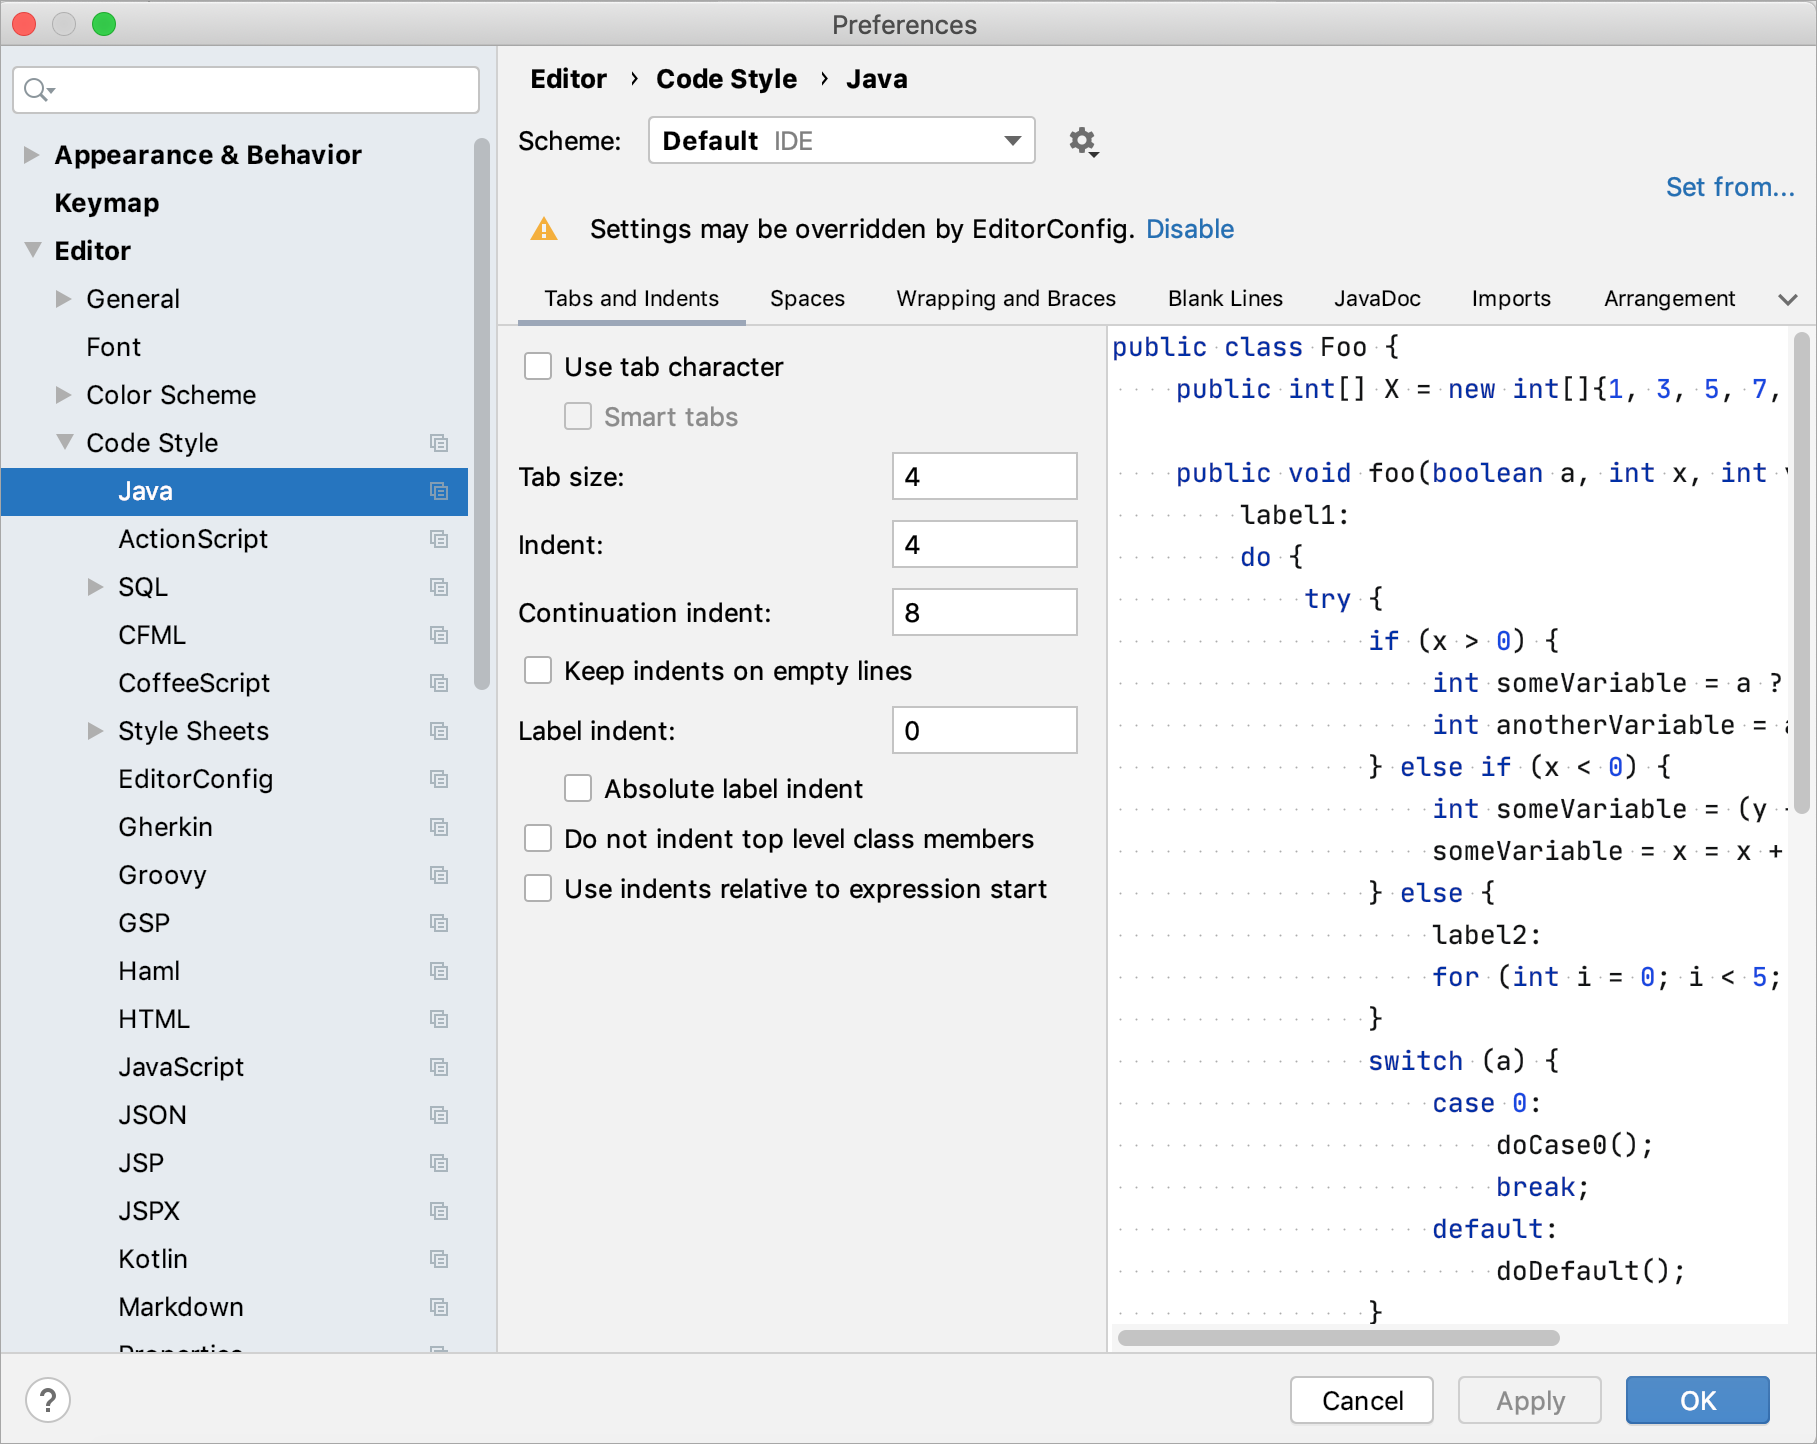The image size is (1817, 1444).
Task: Click the scheme actions gear icon
Action: pyautogui.click(x=1083, y=142)
